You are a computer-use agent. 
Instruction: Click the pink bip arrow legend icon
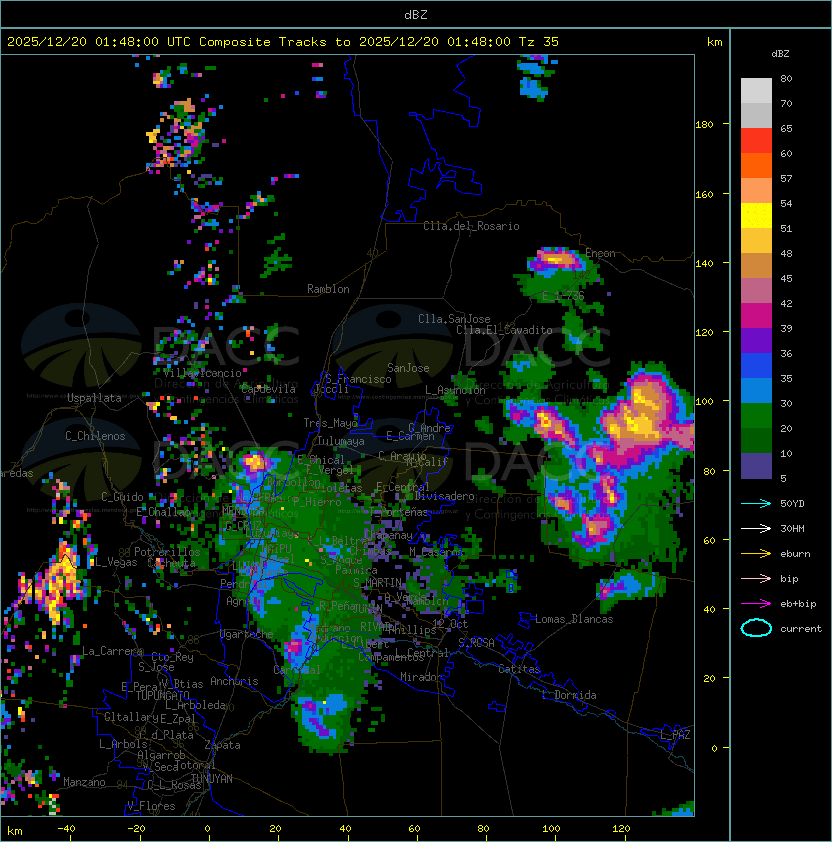tap(756, 579)
